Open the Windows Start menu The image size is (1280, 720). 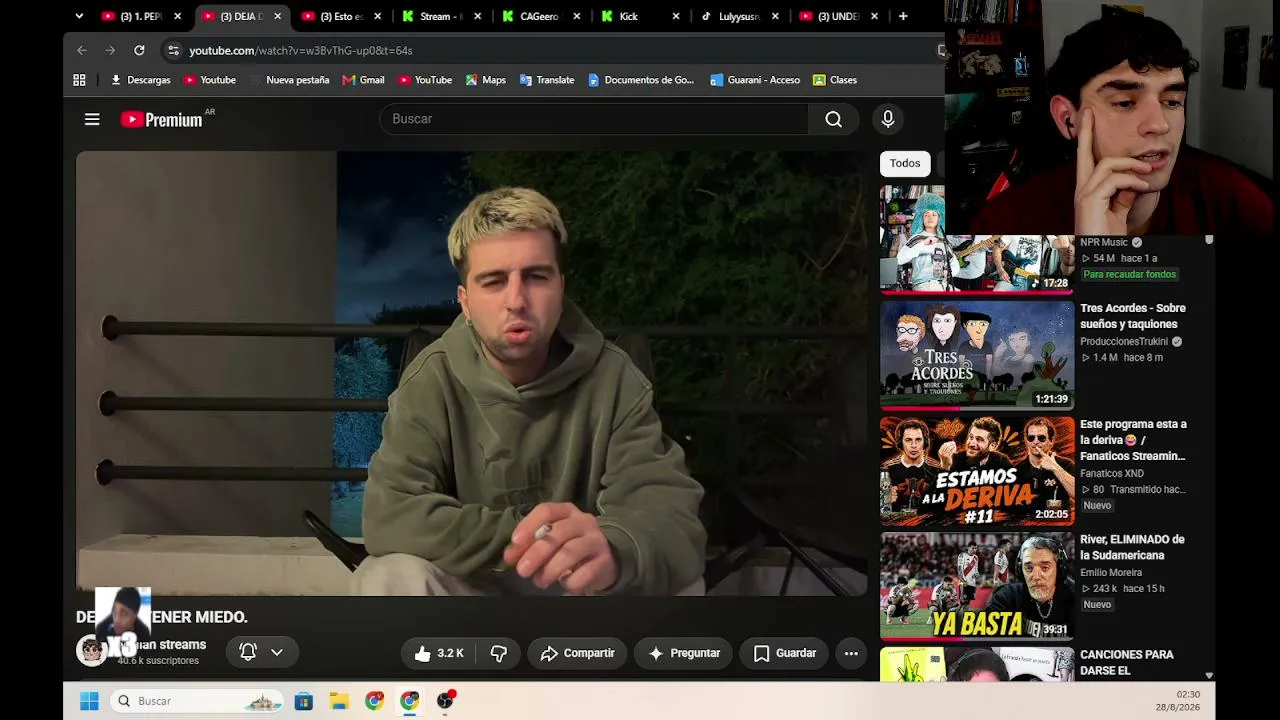[x=89, y=701]
